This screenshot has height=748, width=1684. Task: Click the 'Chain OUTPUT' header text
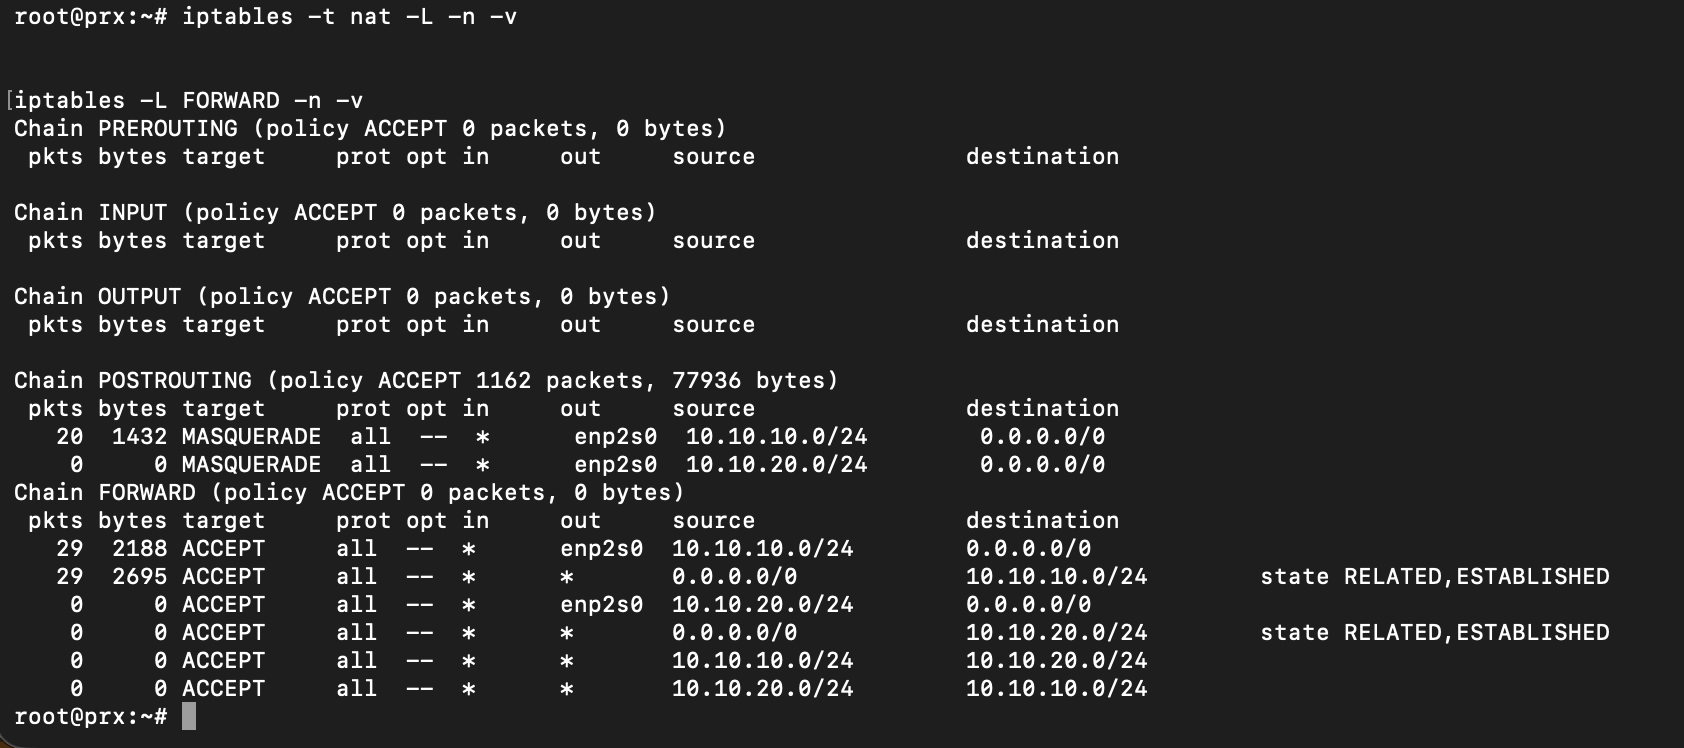[98, 297]
